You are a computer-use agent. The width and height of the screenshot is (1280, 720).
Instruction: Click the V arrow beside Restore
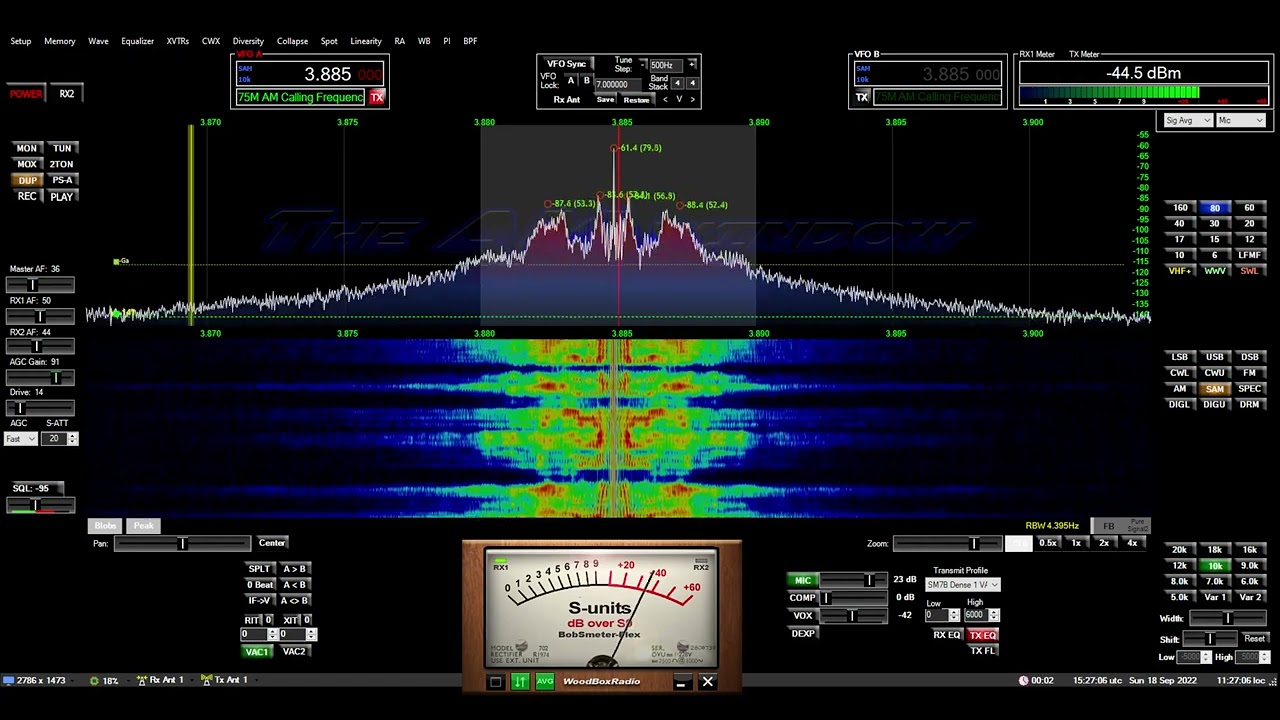[x=679, y=100]
